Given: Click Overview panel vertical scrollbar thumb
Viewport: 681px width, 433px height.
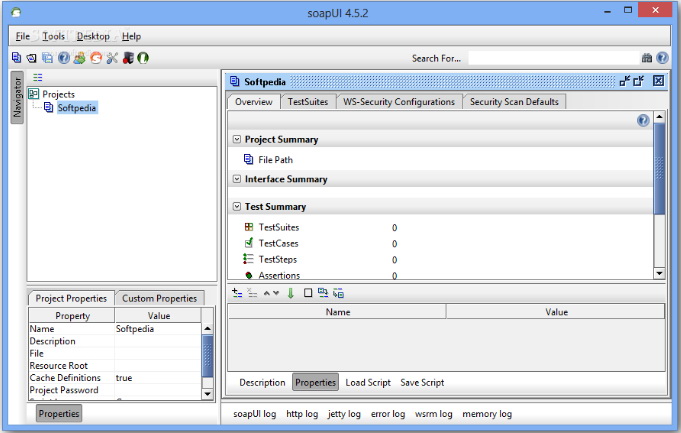Looking at the screenshot, I should [659, 169].
